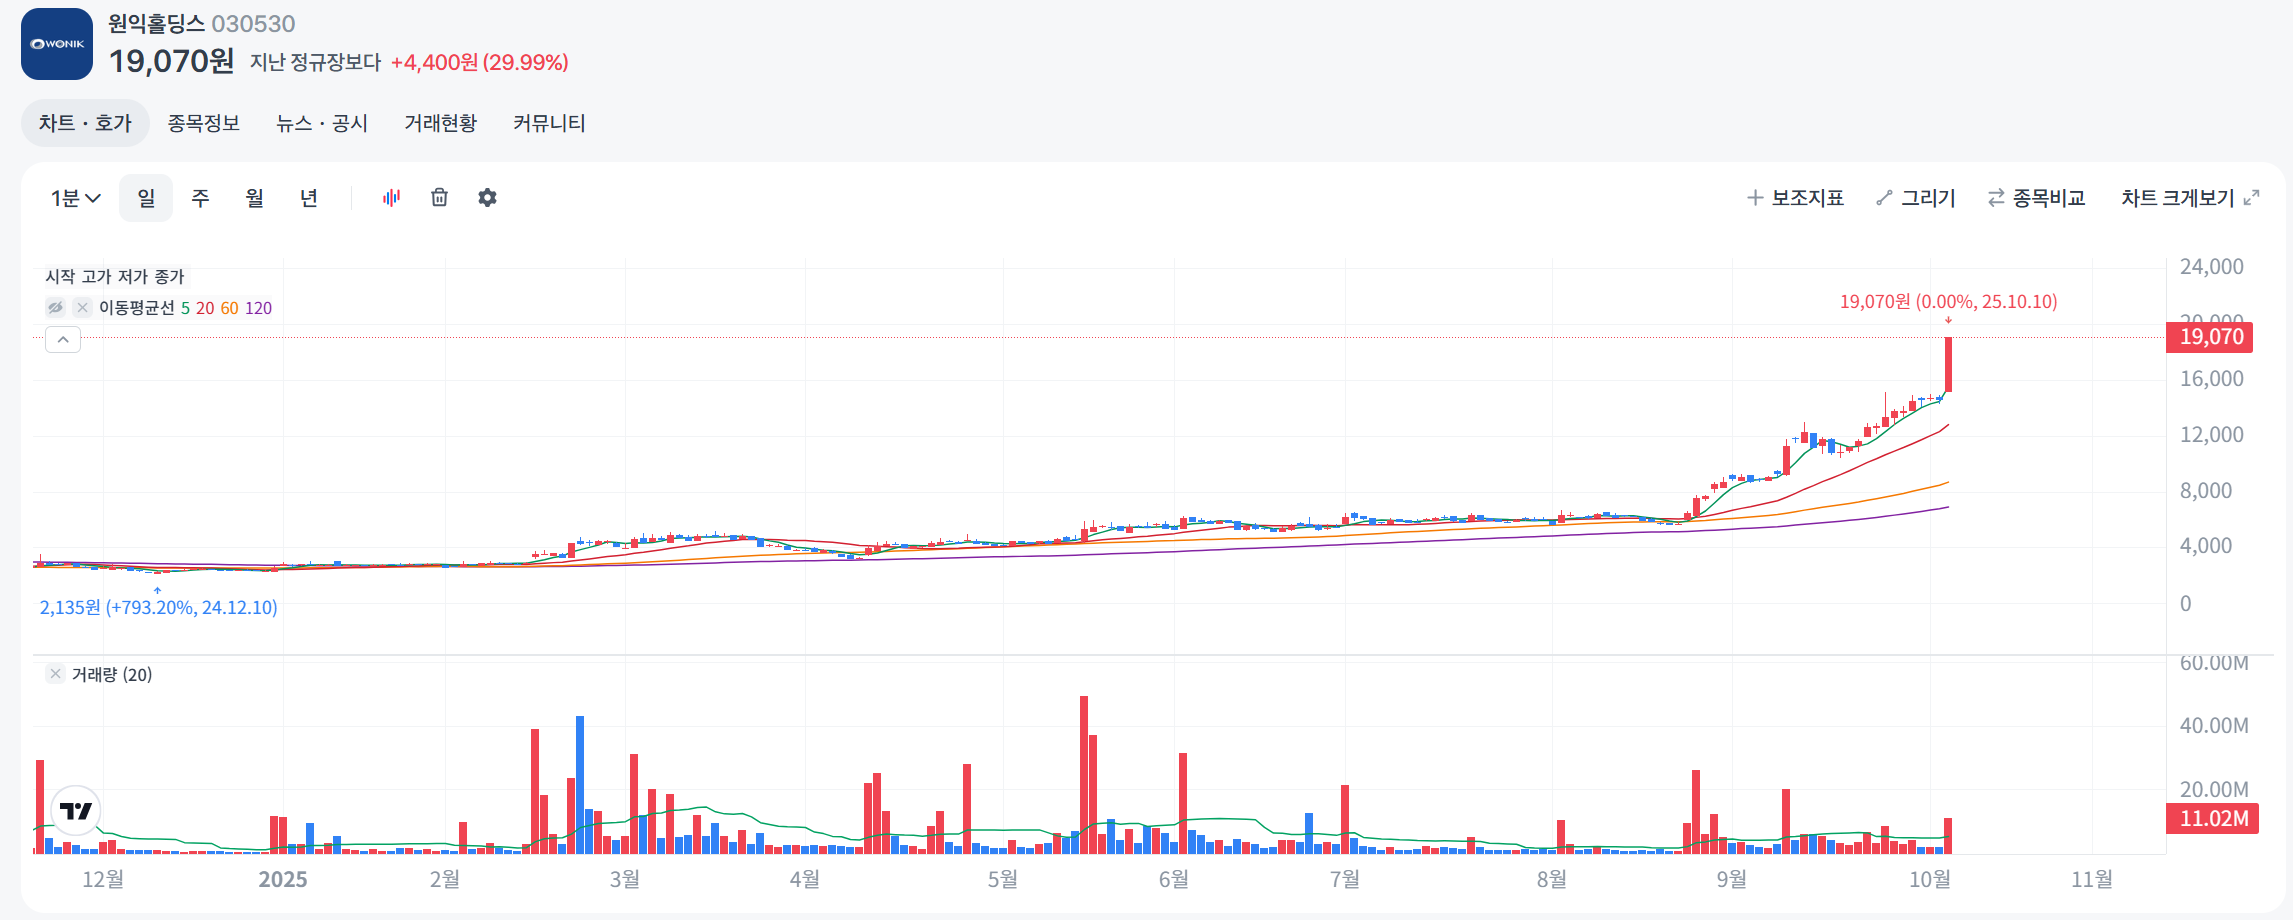Click the trash can delete icon
2293x920 pixels.
[x=439, y=198]
